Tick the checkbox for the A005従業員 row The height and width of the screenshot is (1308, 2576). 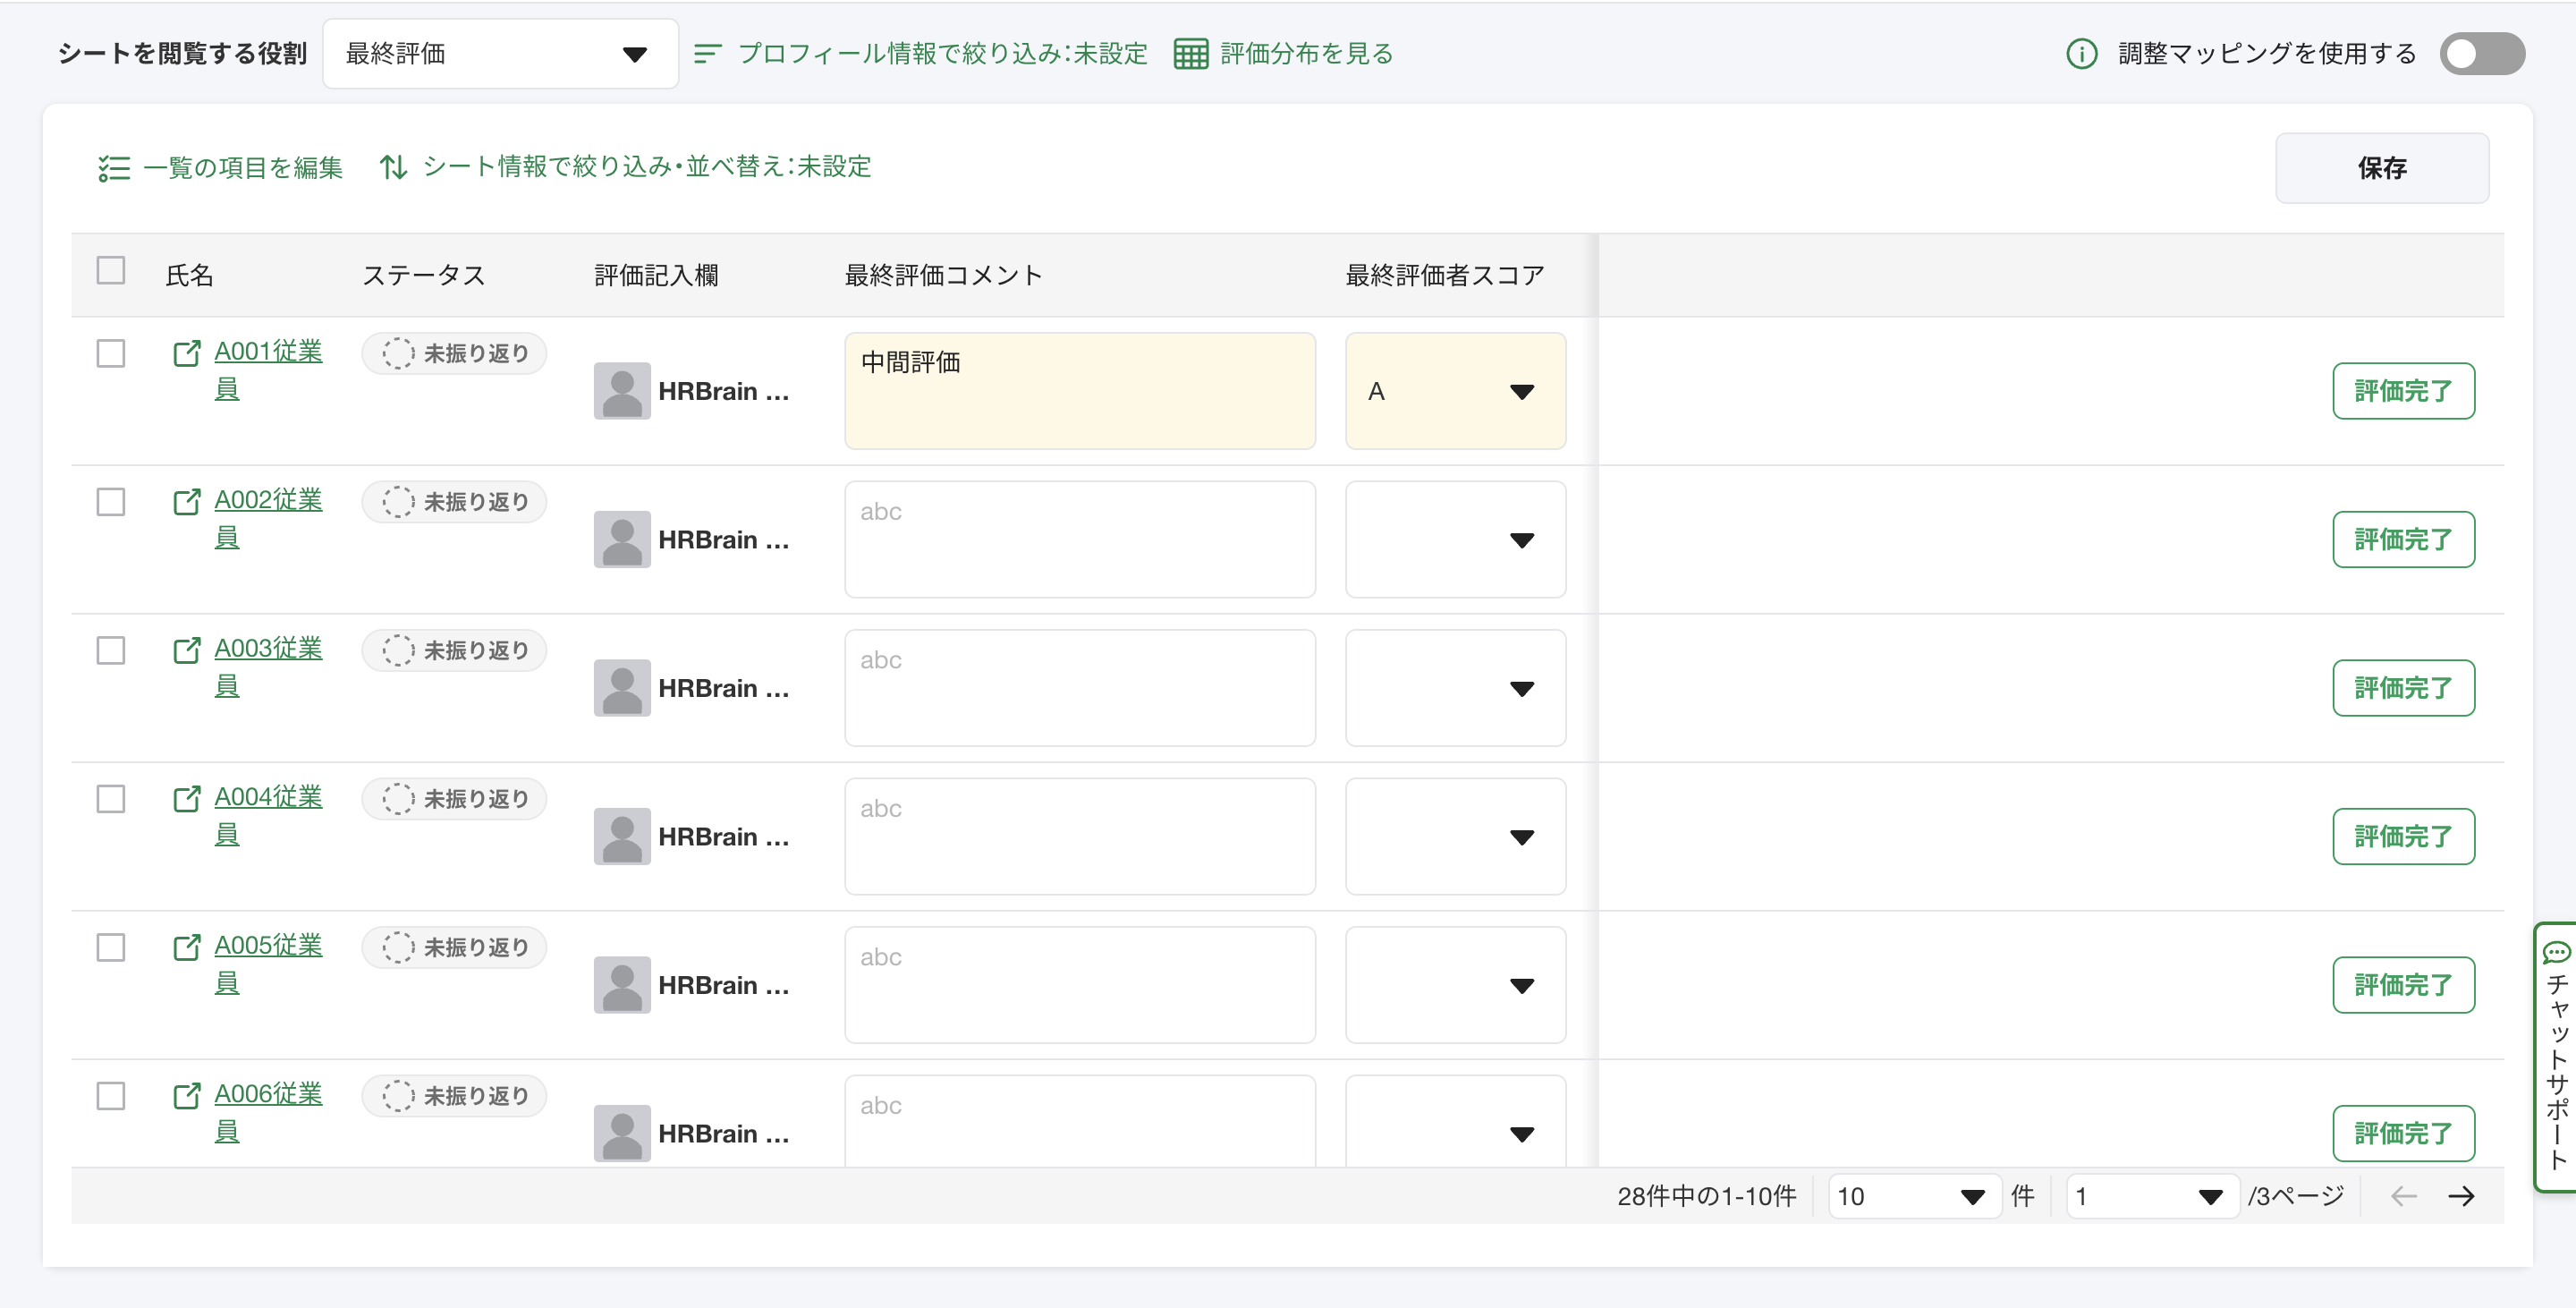pos(111,947)
